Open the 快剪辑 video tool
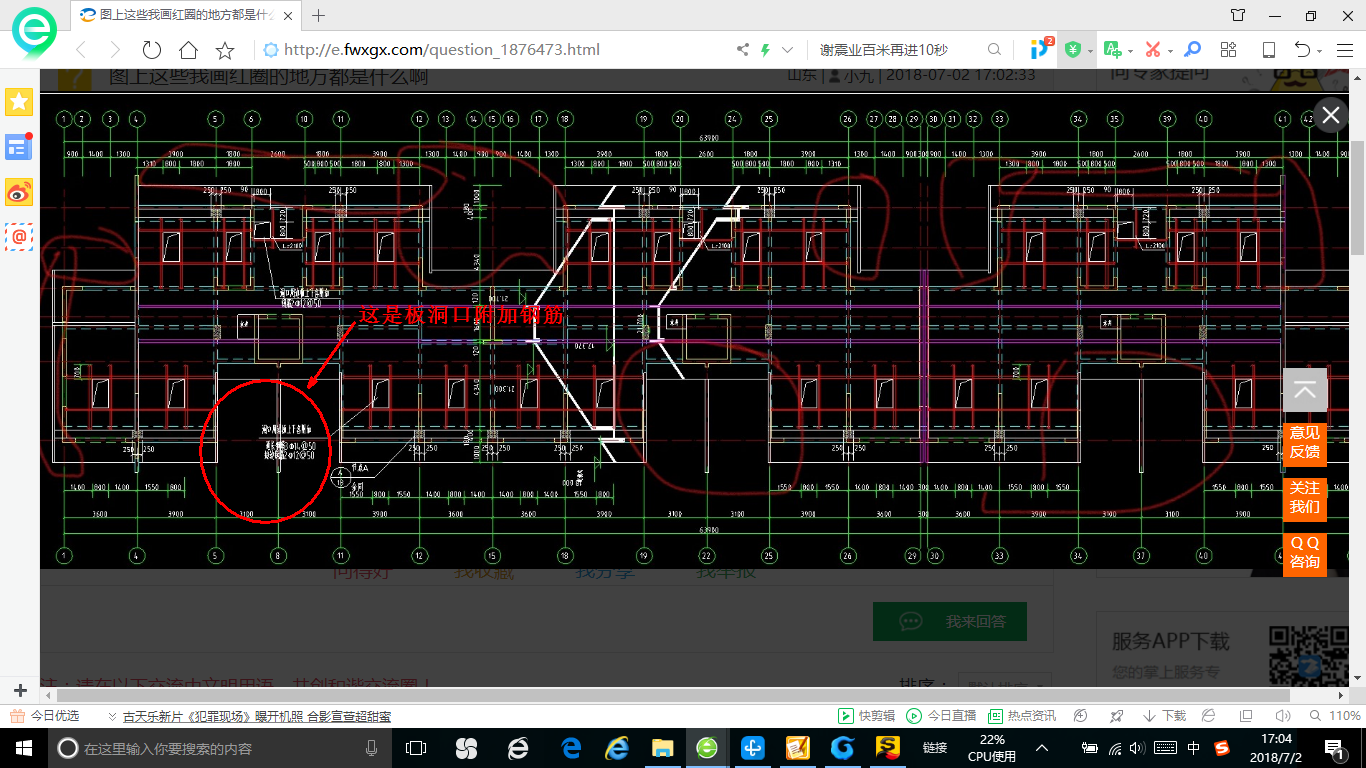 [x=866, y=716]
